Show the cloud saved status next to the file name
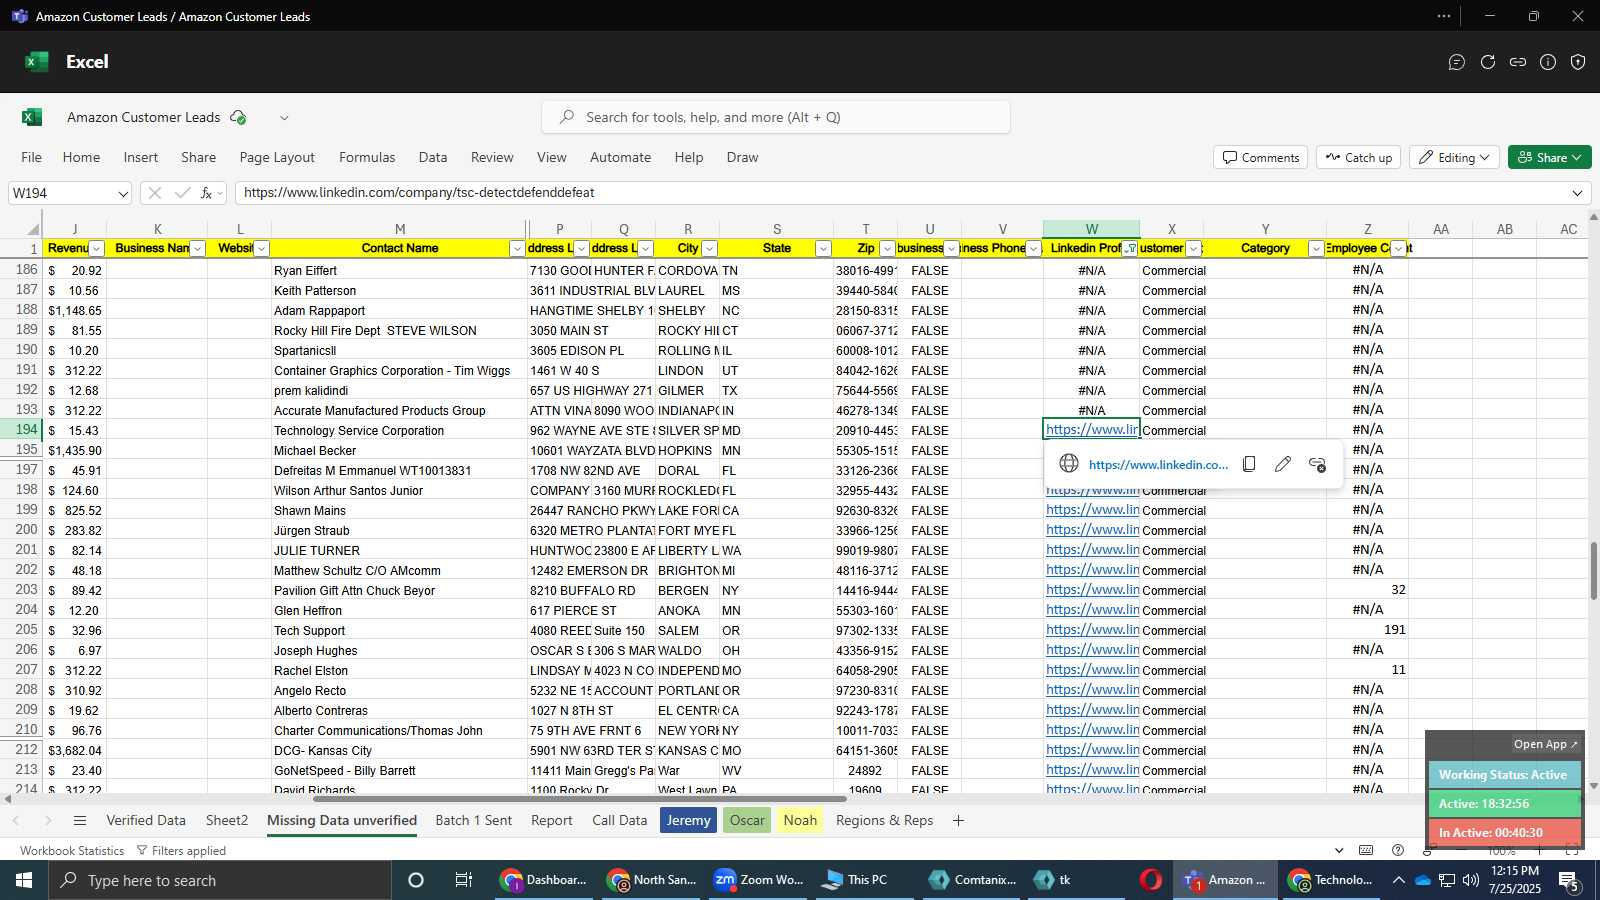Image resolution: width=1600 pixels, height=900 pixels. (238, 117)
